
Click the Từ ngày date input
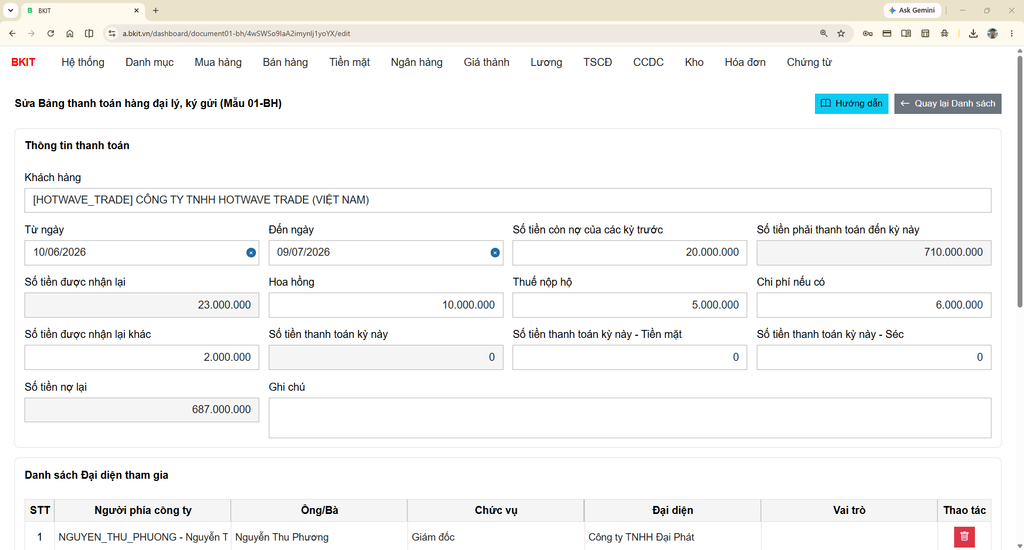142,253
